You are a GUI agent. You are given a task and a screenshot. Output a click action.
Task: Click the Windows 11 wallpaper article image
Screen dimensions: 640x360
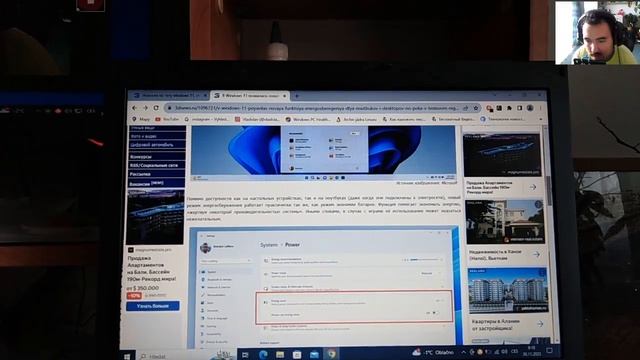click(x=323, y=153)
